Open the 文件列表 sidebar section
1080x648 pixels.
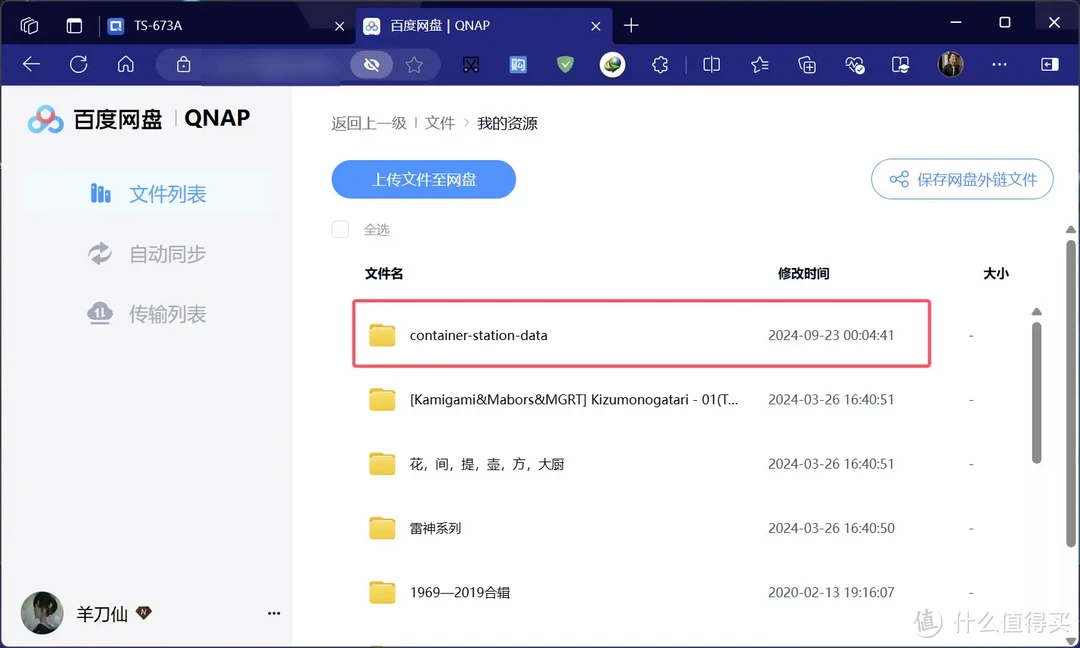tap(166, 193)
